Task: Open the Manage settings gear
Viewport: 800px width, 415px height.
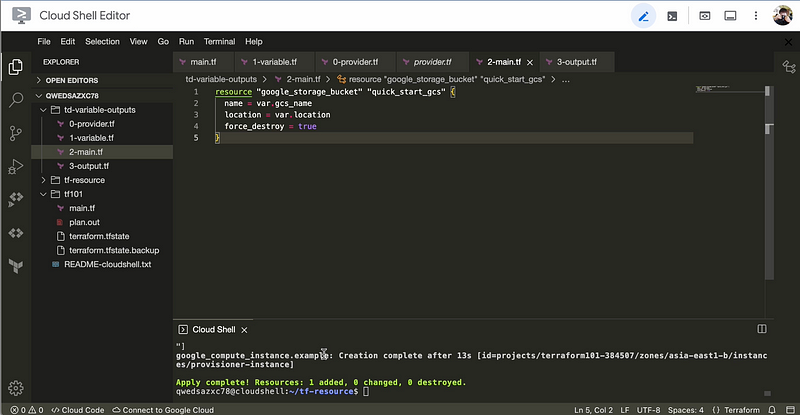Action: tap(16, 388)
